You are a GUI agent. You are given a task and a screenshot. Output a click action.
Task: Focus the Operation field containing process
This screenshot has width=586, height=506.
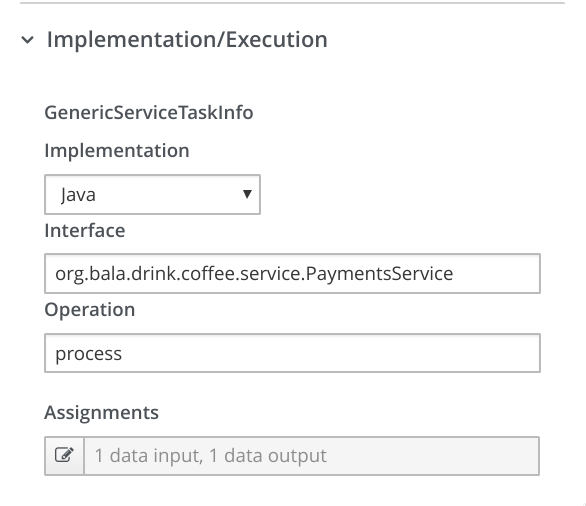click(x=292, y=353)
